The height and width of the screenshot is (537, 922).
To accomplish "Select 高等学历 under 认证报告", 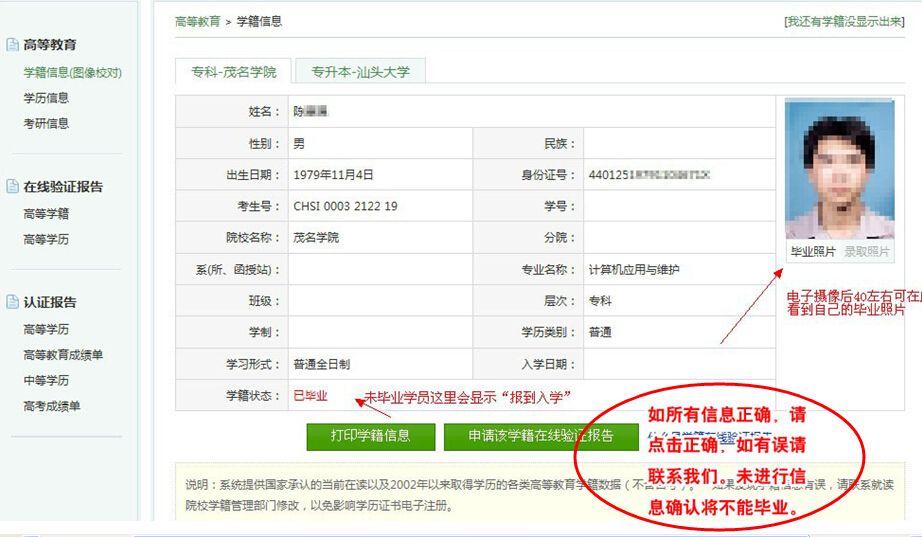I will pos(46,329).
